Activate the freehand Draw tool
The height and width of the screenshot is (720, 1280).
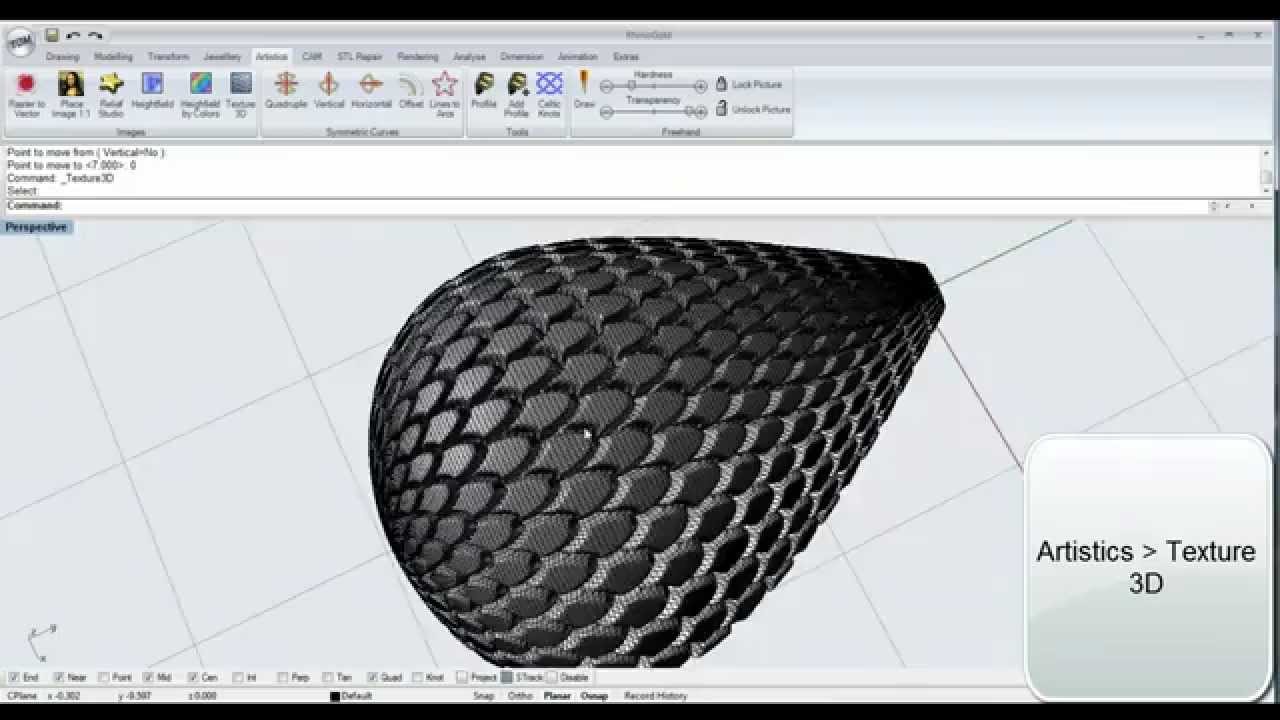pos(585,91)
